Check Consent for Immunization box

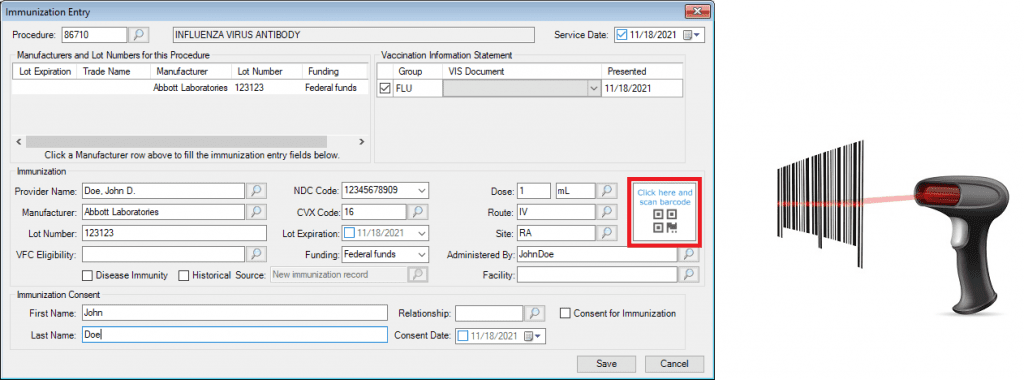click(566, 313)
